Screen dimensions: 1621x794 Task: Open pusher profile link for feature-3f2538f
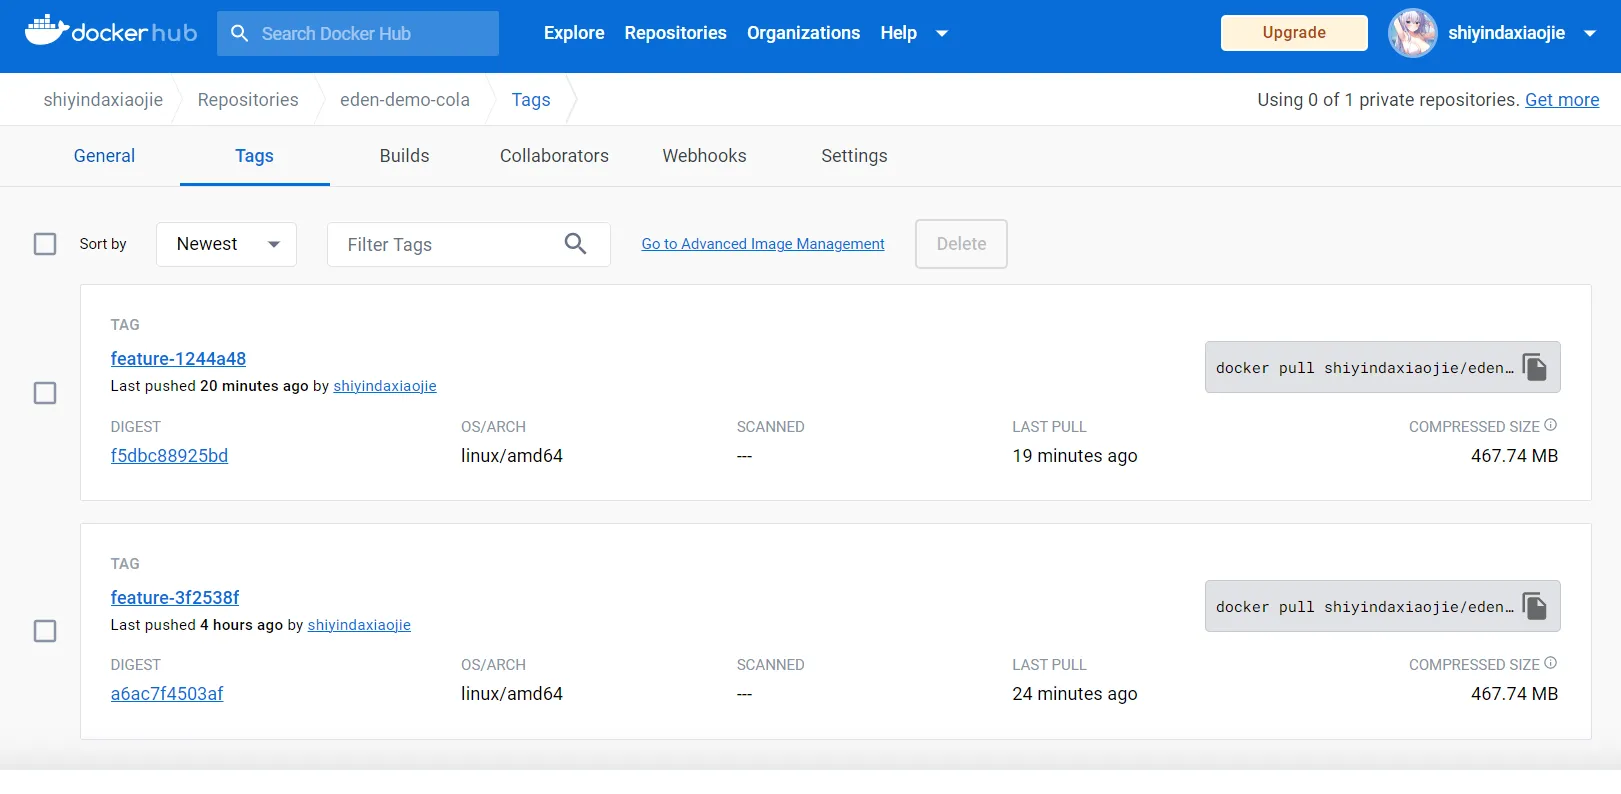coord(359,625)
